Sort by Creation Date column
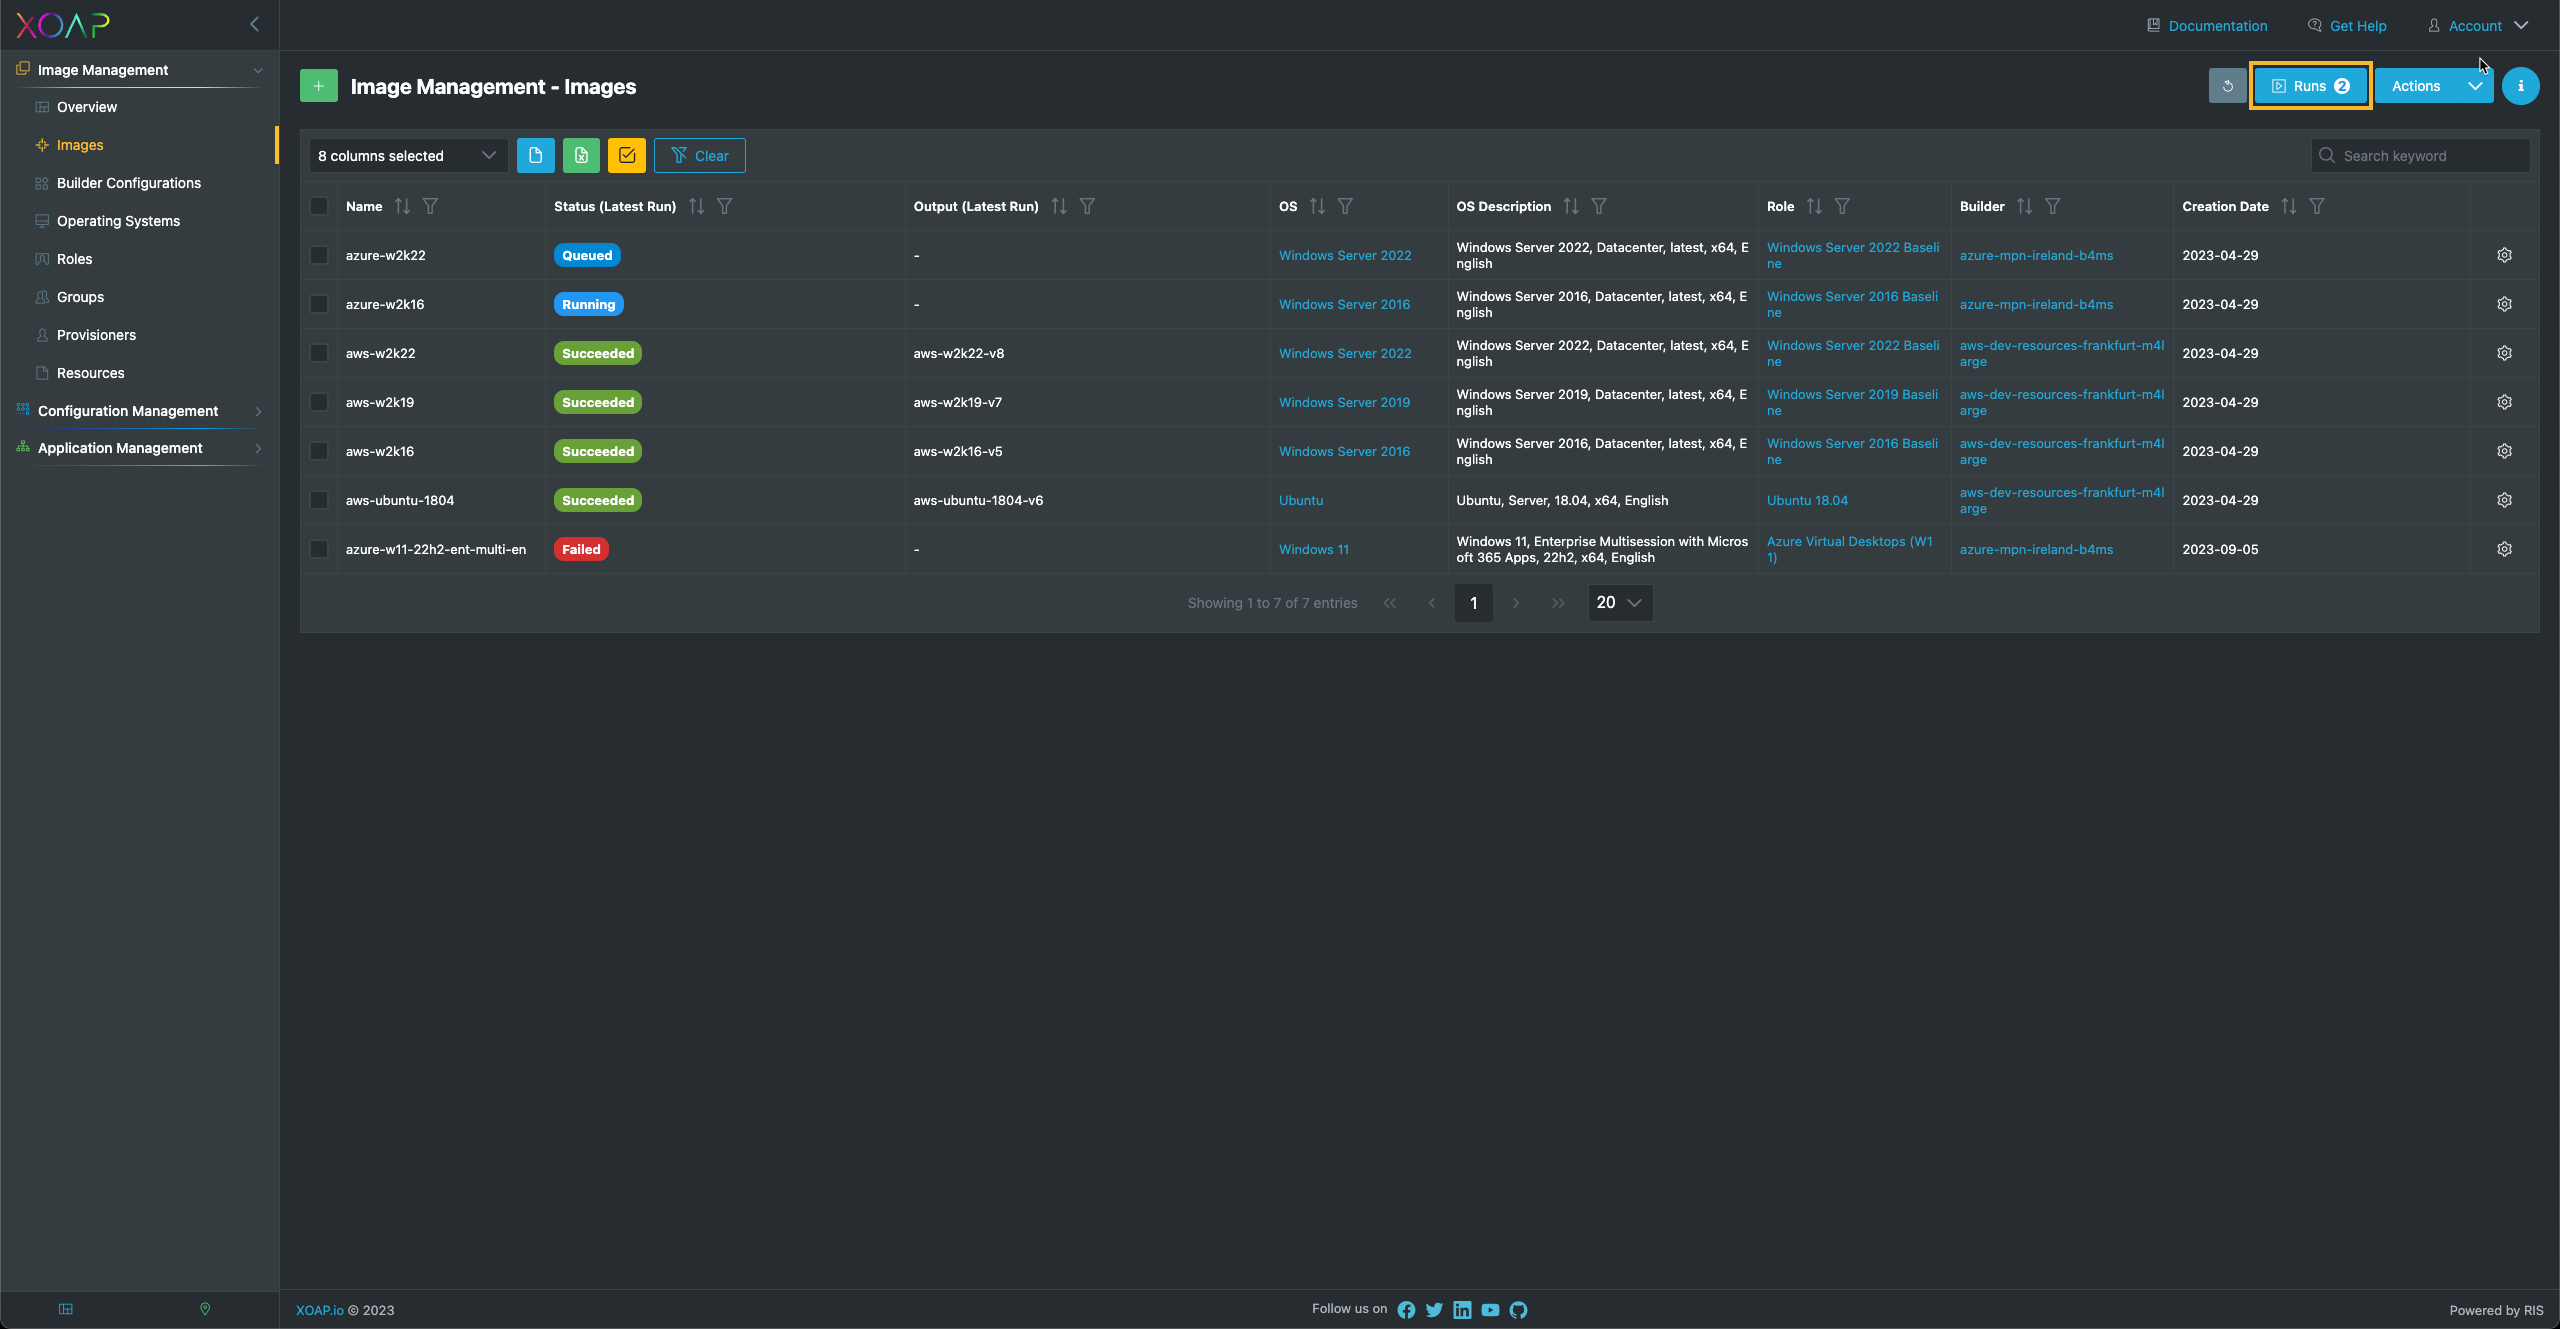This screenshot has height=1329, width=2560. [2289, 206]
